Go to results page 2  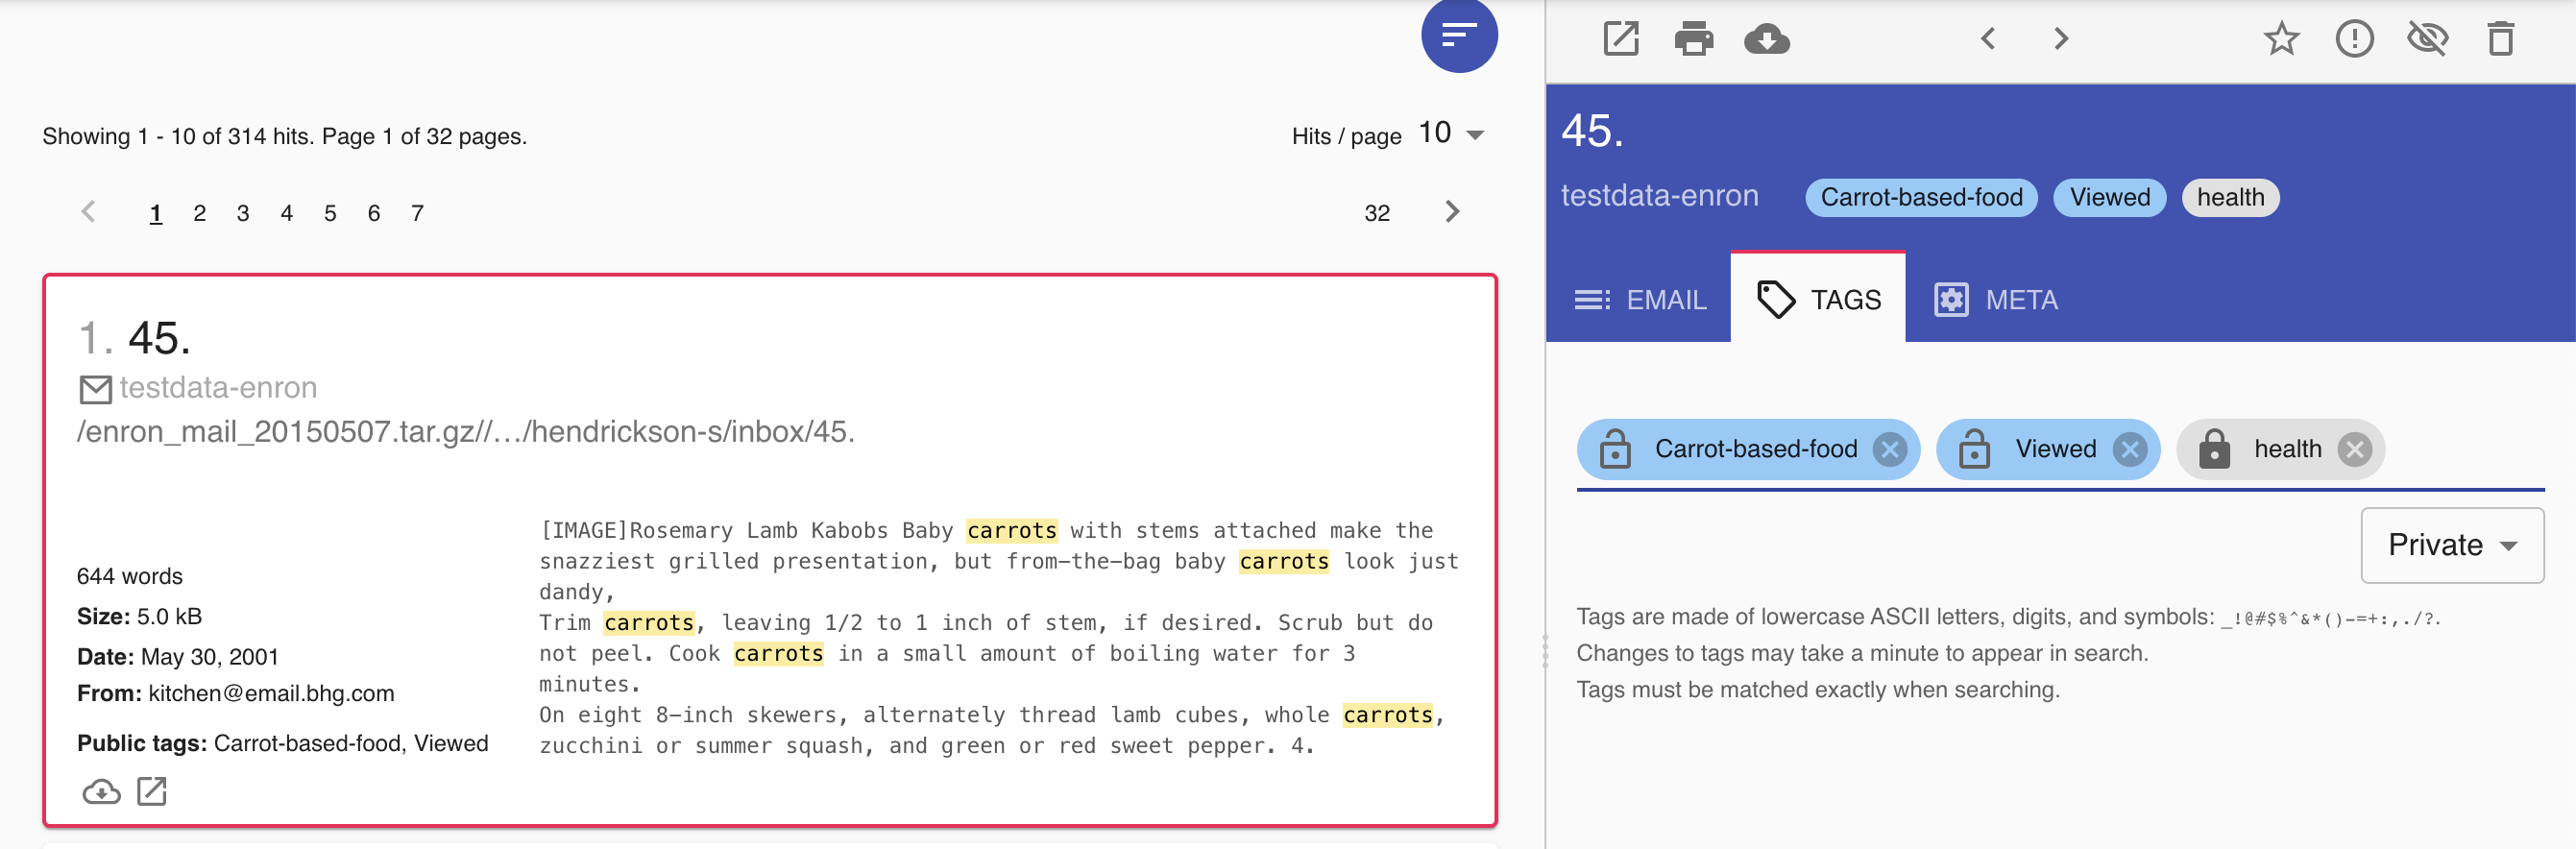pyautogui.click(x=199, y=213)
